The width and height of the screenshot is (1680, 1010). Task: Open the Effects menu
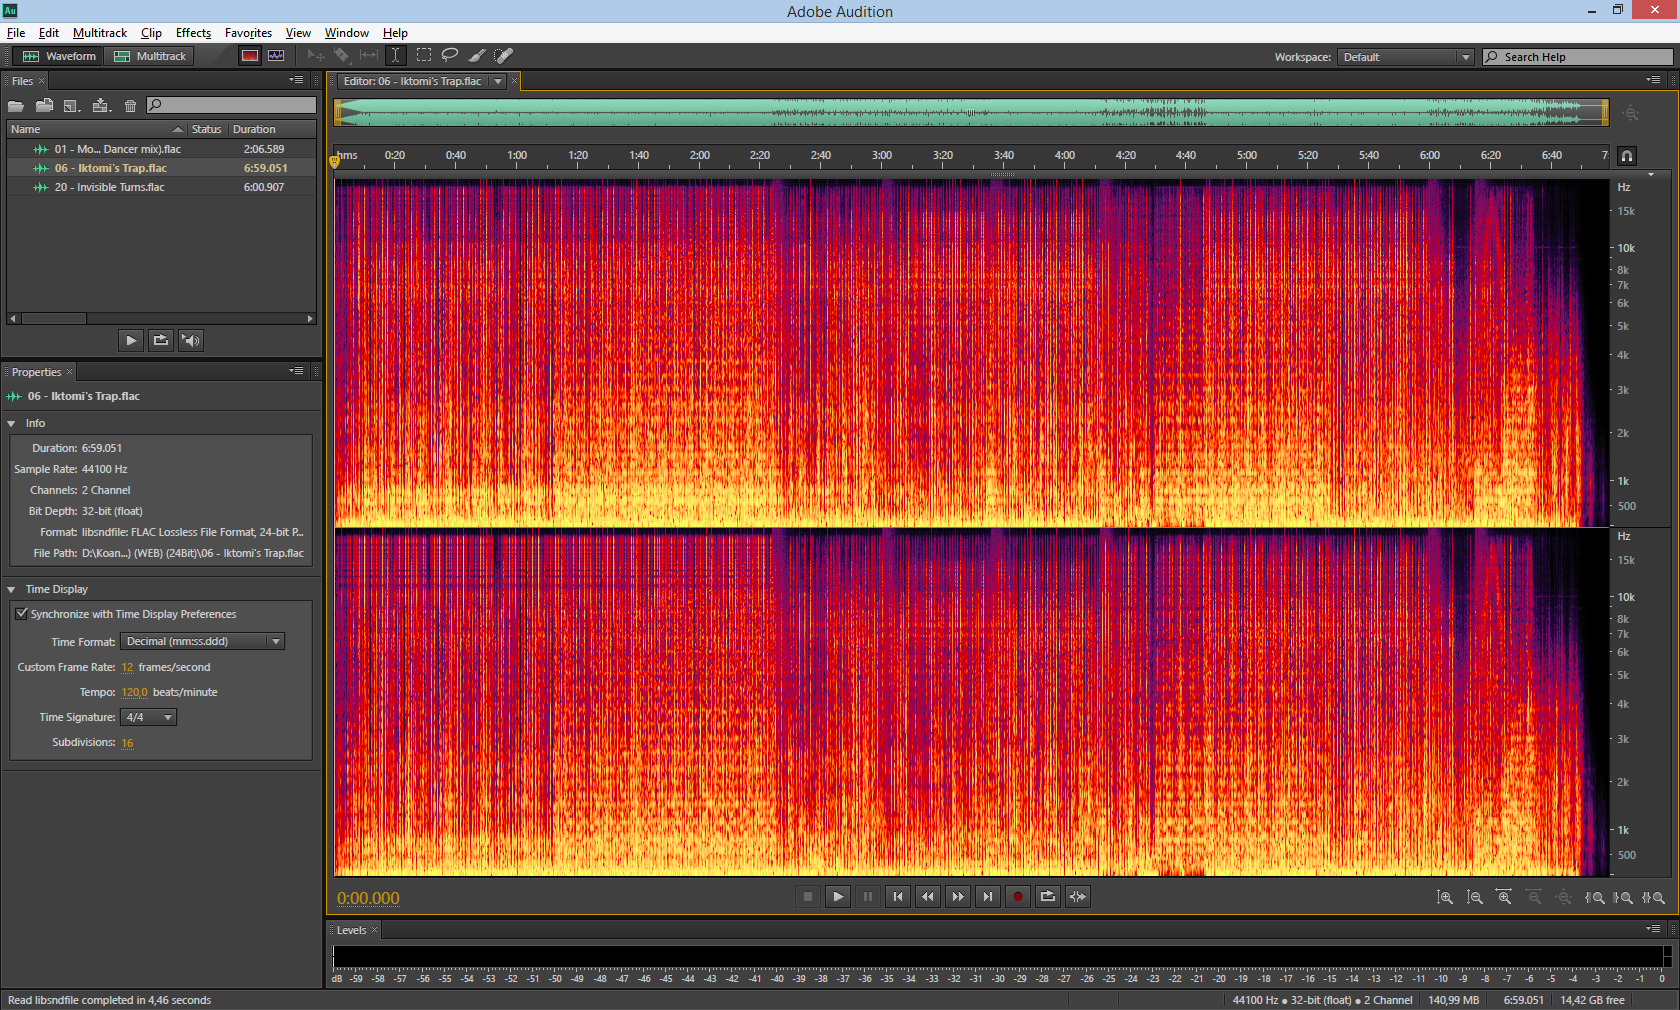(193, 33)
